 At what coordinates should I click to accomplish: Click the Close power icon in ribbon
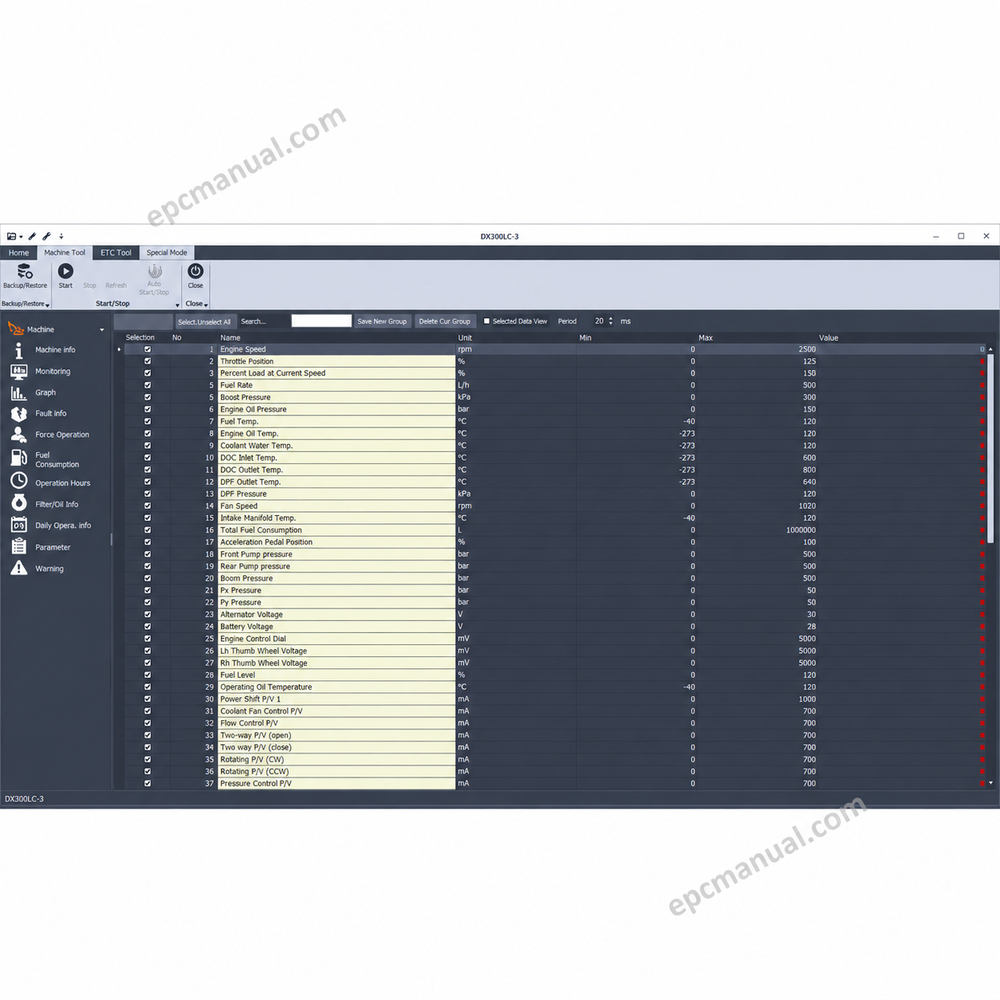tap(195, 271)
